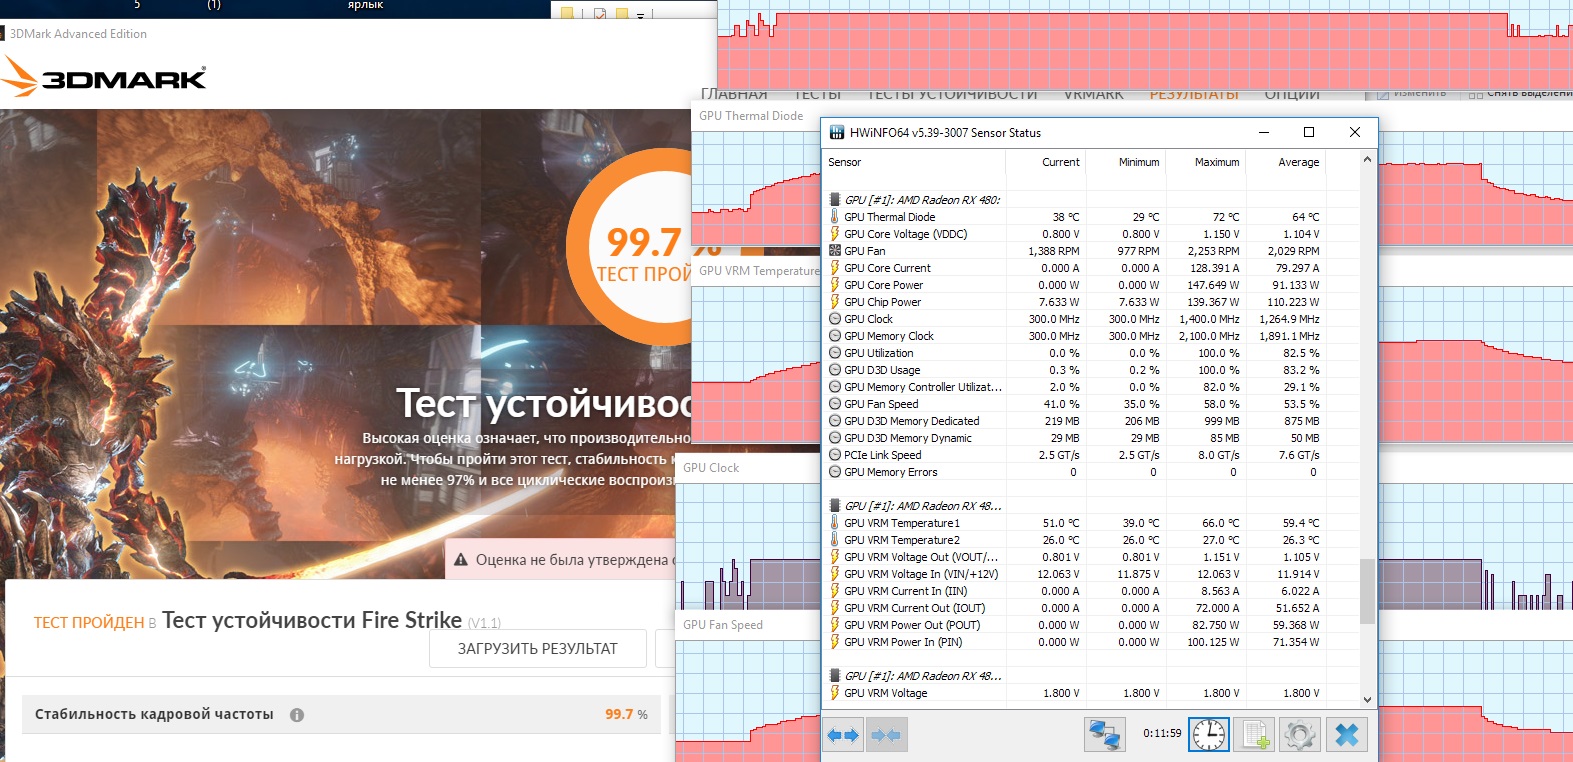
Task: Click the '72 °C' maximum temperature value
Action: pyautogui.click(x=1226, y=217)
